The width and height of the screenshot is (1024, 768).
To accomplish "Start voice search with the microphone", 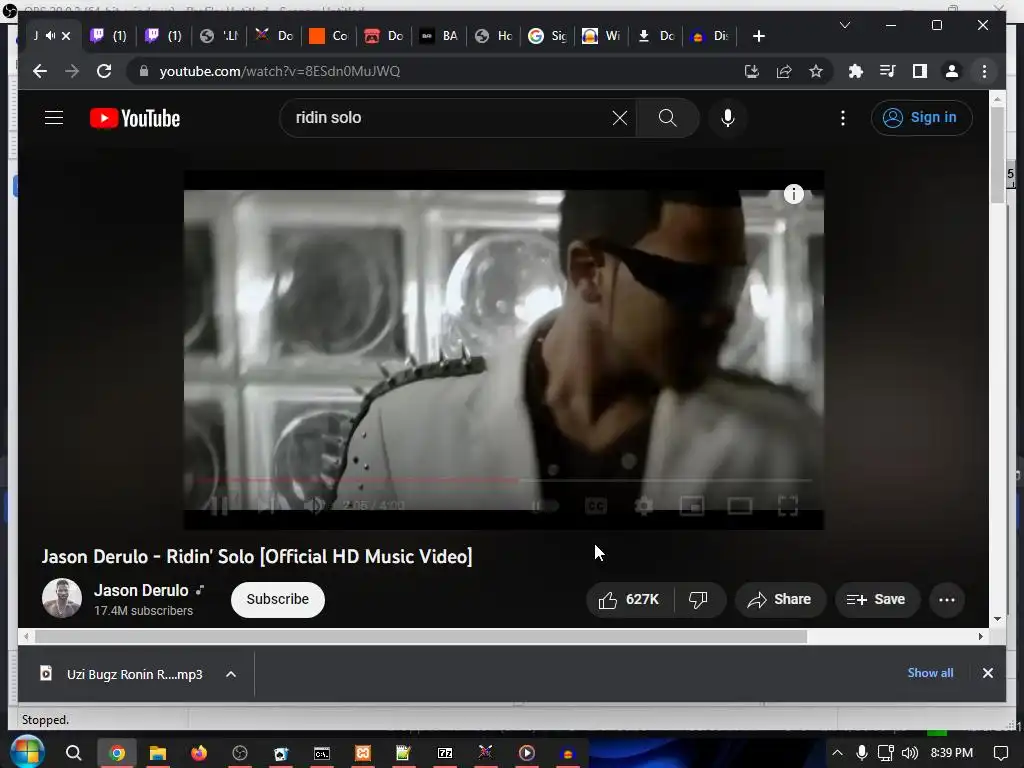I will [728, 118].
